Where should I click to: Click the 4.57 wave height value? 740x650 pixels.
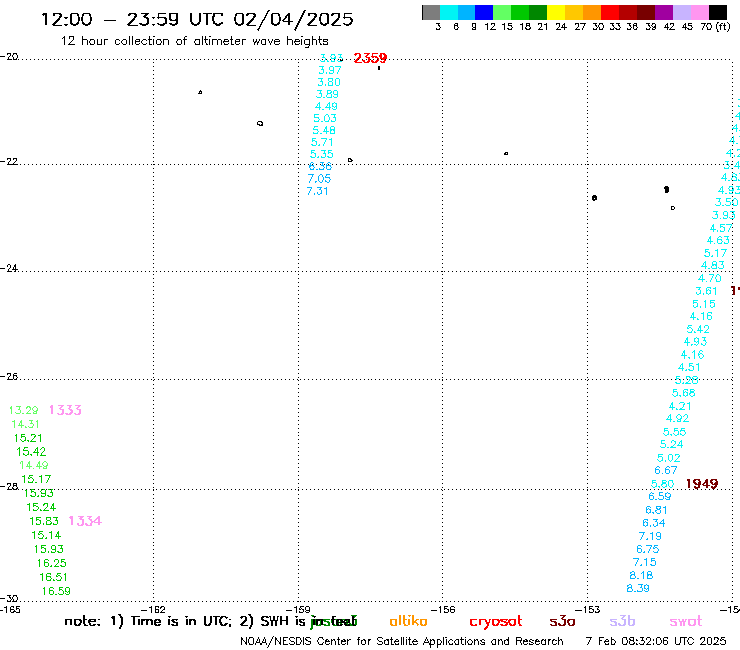pos(721,228)
